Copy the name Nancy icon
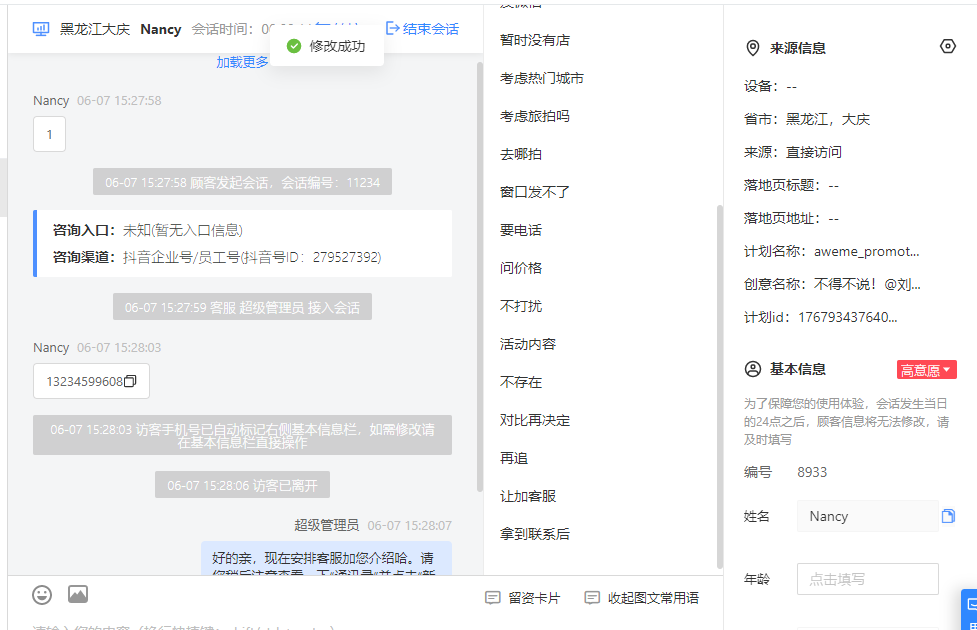 948,516
